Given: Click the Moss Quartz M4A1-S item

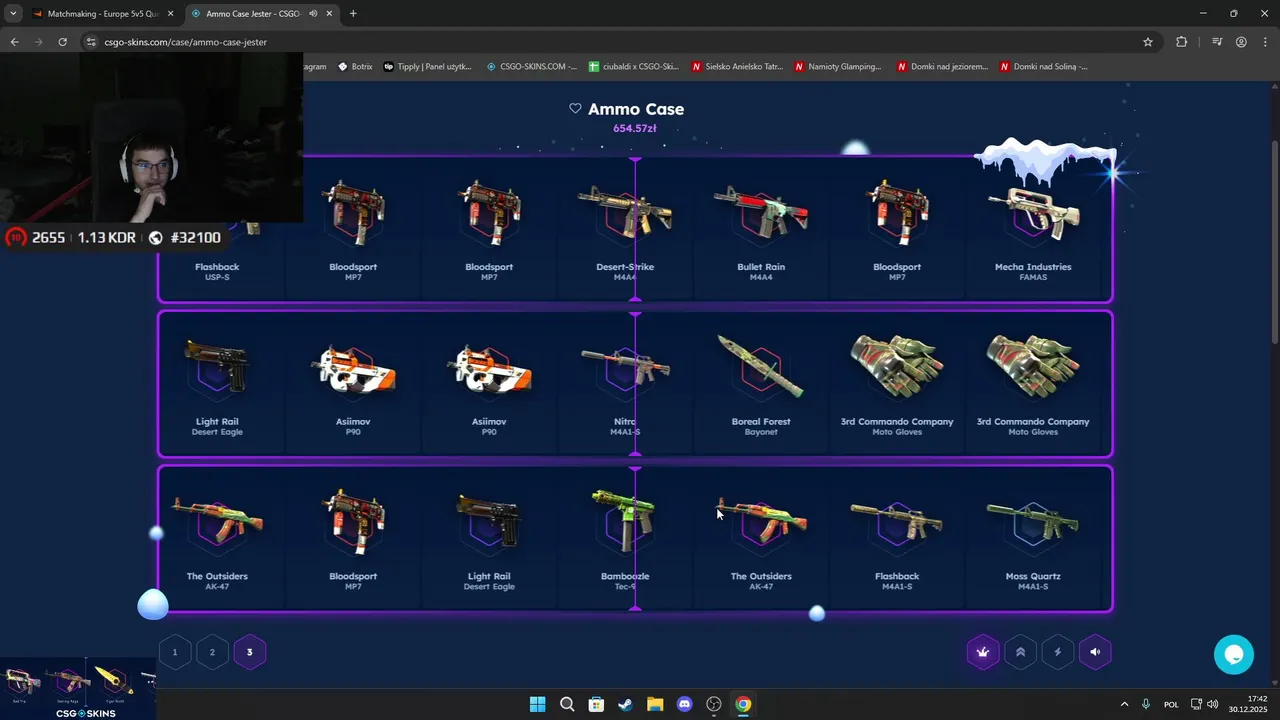Looking at the screenshot, I should pos(1033,539).
